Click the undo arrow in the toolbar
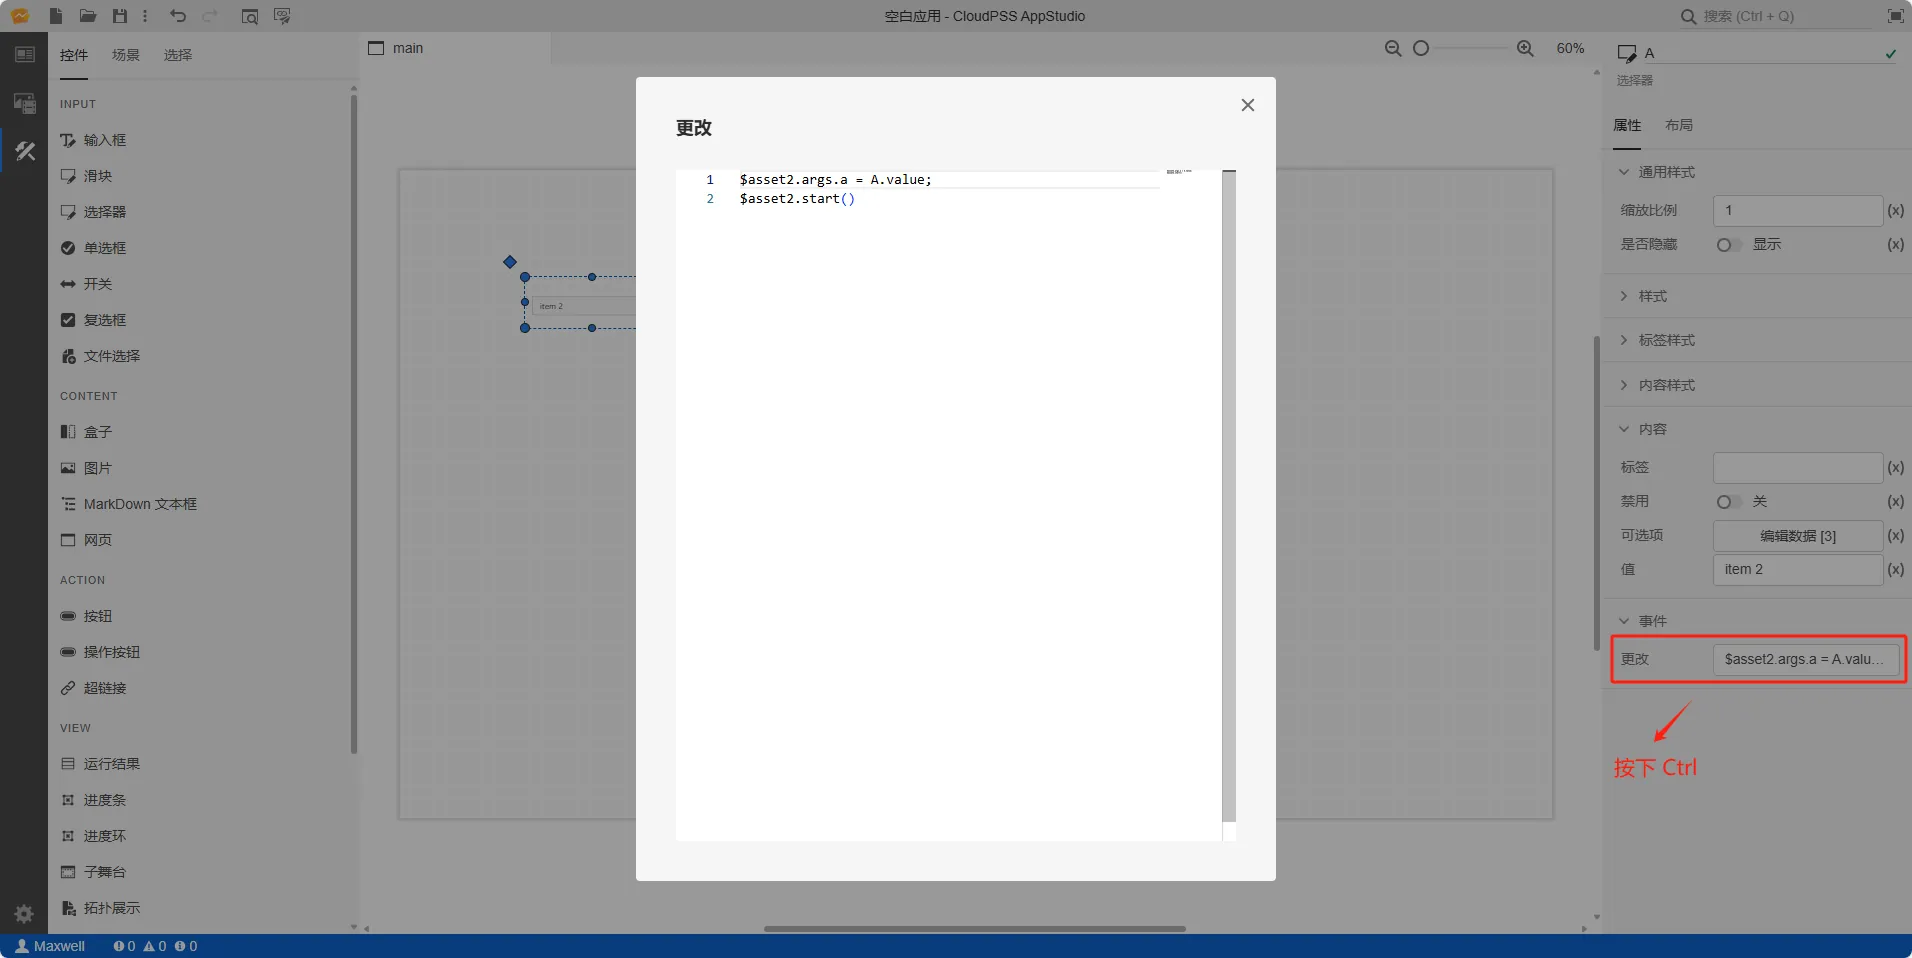This screenshot has width=1912, height=958. coord(178,16)
